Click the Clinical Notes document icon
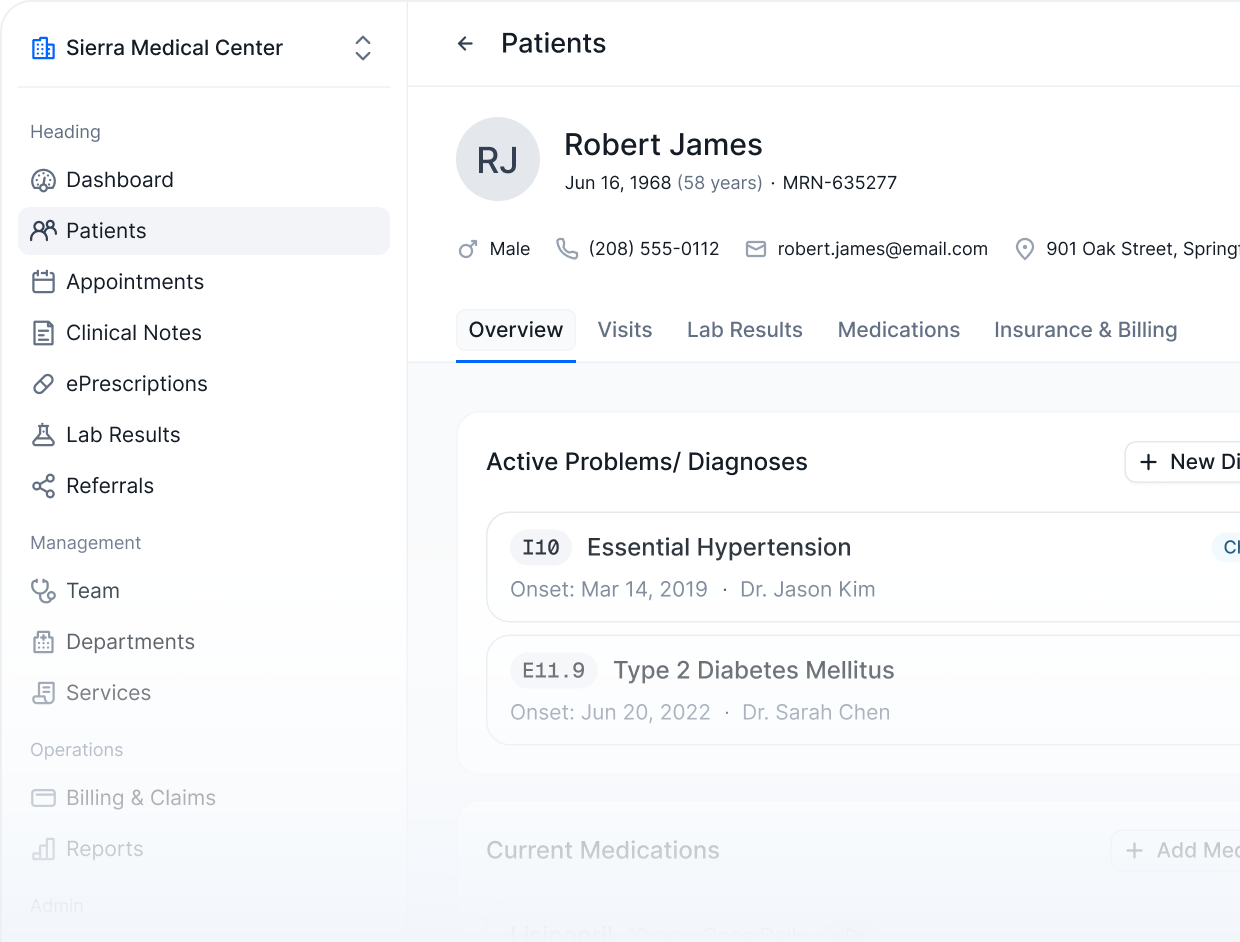 [x=43, y=333]
